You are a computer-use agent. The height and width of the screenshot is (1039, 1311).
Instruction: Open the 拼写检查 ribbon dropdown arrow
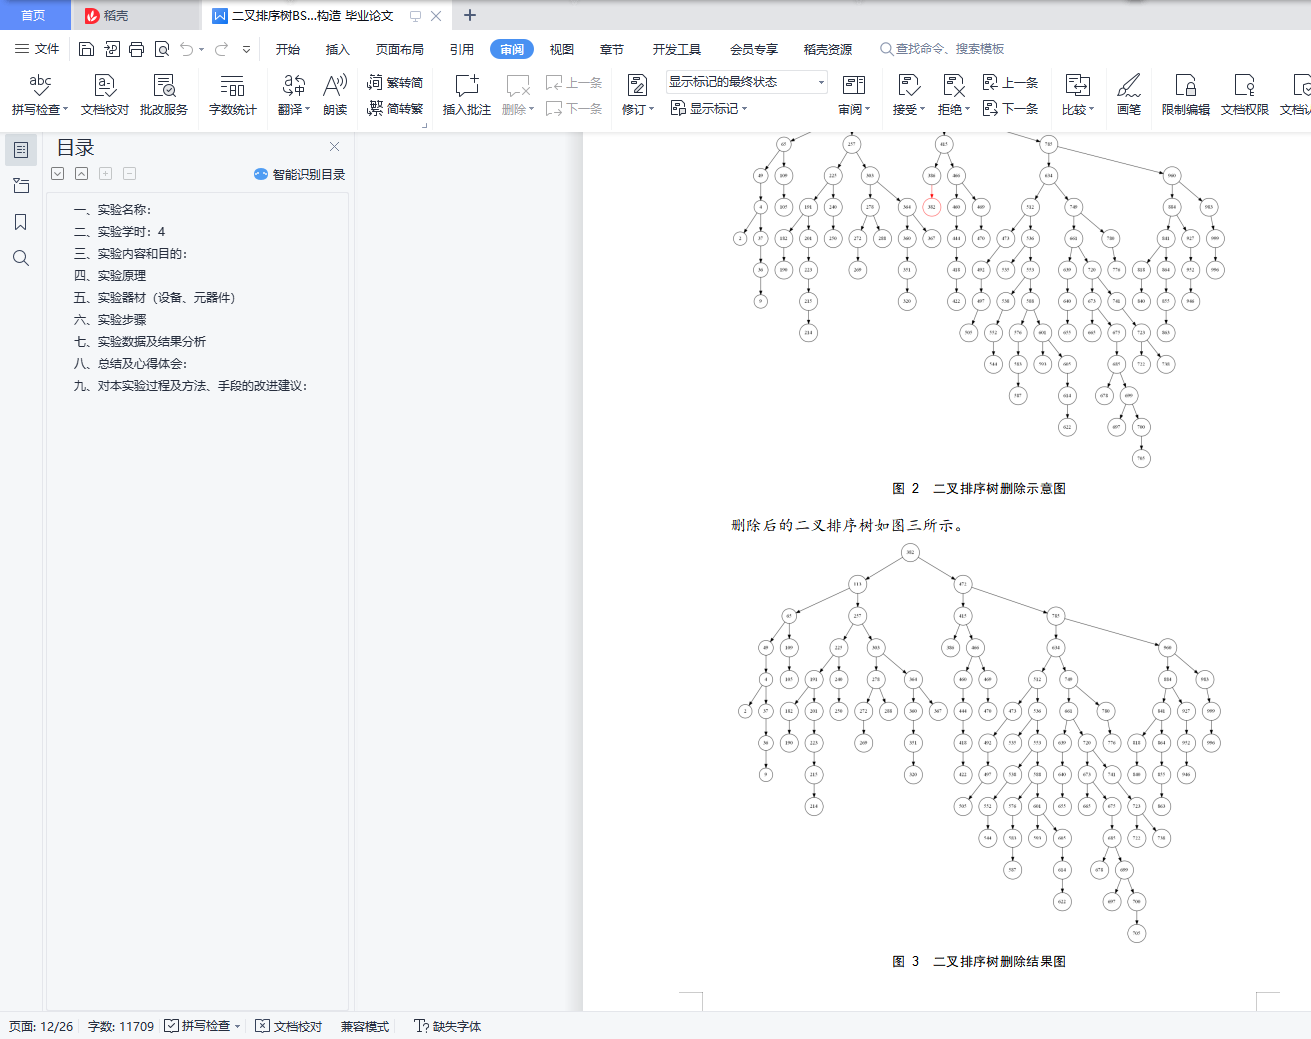(x=66, y=110)
